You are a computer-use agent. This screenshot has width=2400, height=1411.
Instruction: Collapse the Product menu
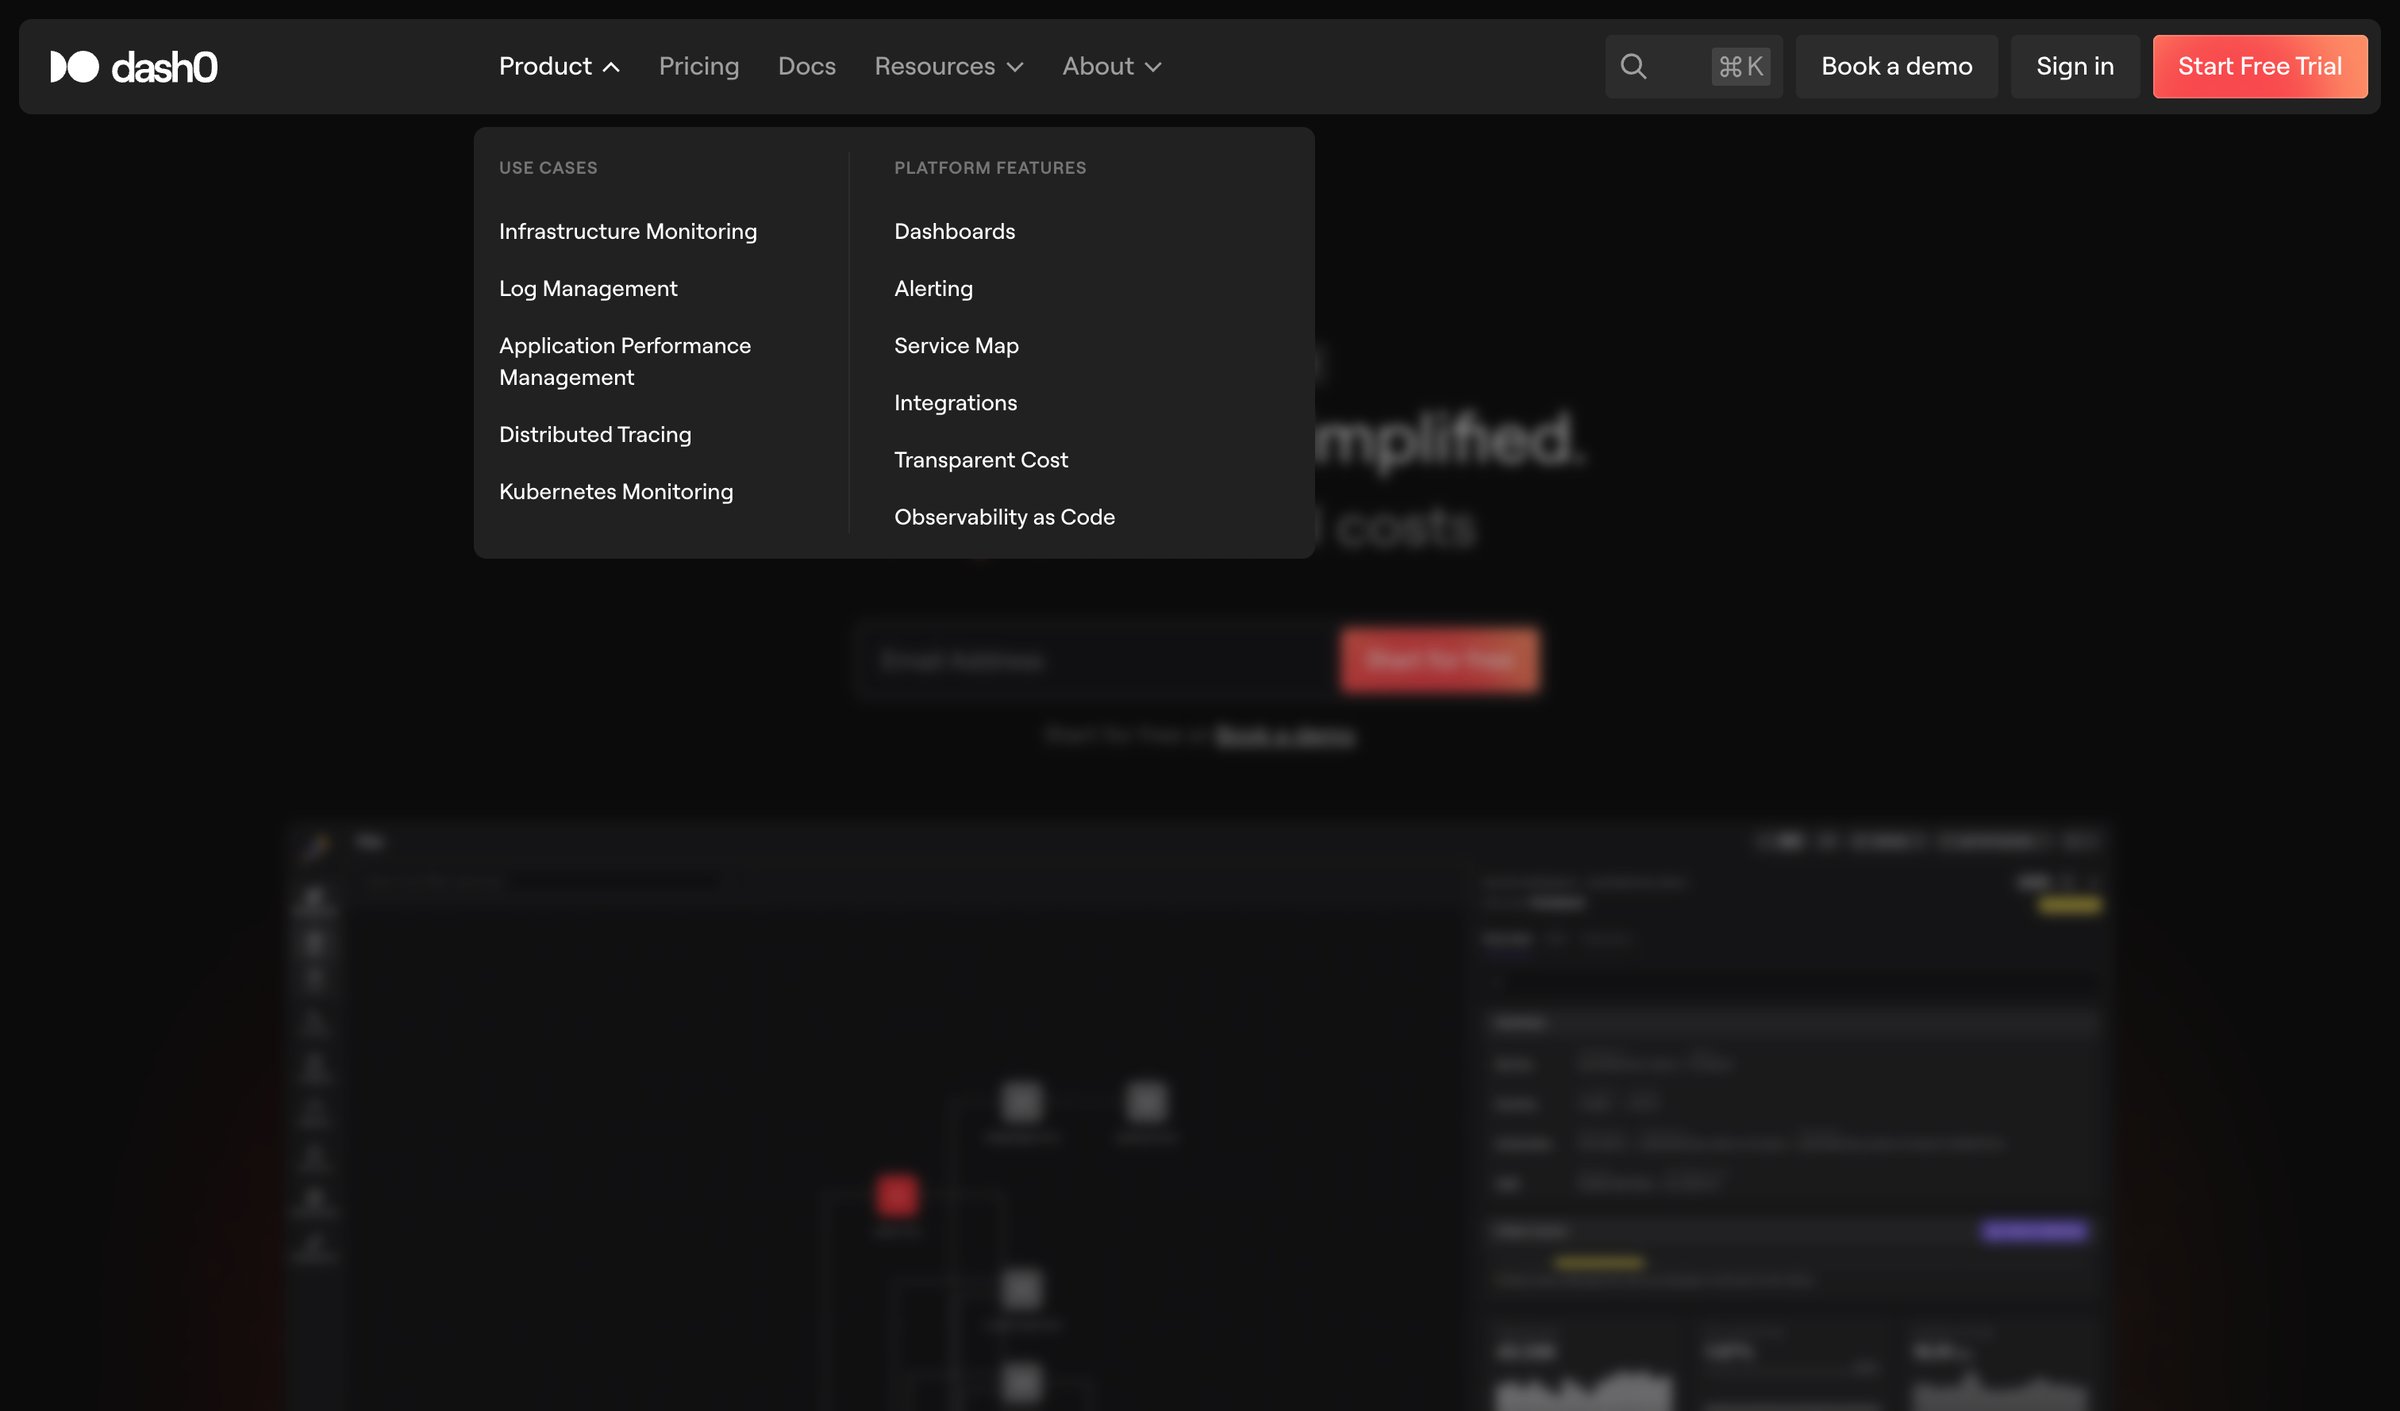[559, 66]
